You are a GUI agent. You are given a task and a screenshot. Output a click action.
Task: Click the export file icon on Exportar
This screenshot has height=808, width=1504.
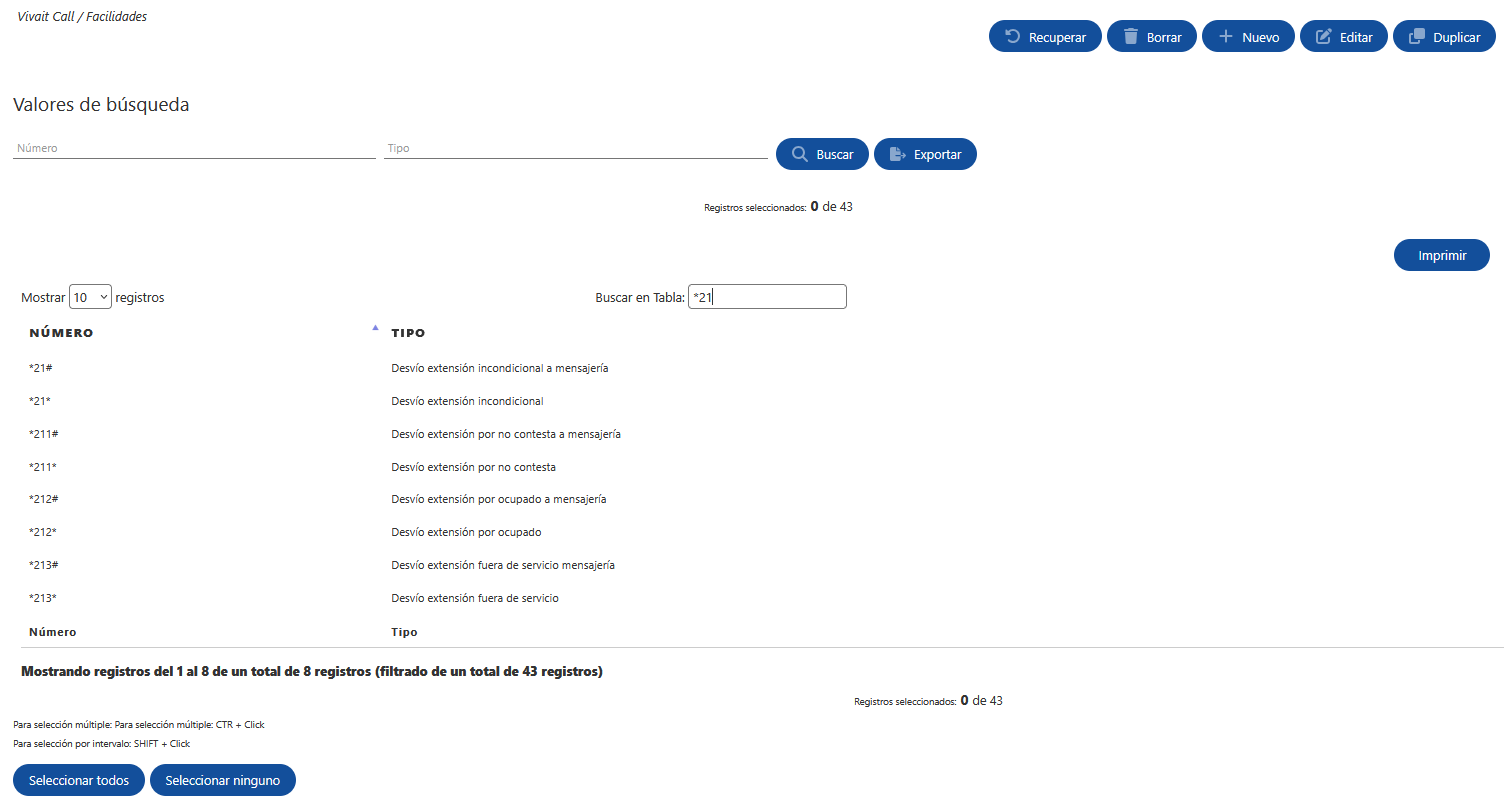coord(897,154)
